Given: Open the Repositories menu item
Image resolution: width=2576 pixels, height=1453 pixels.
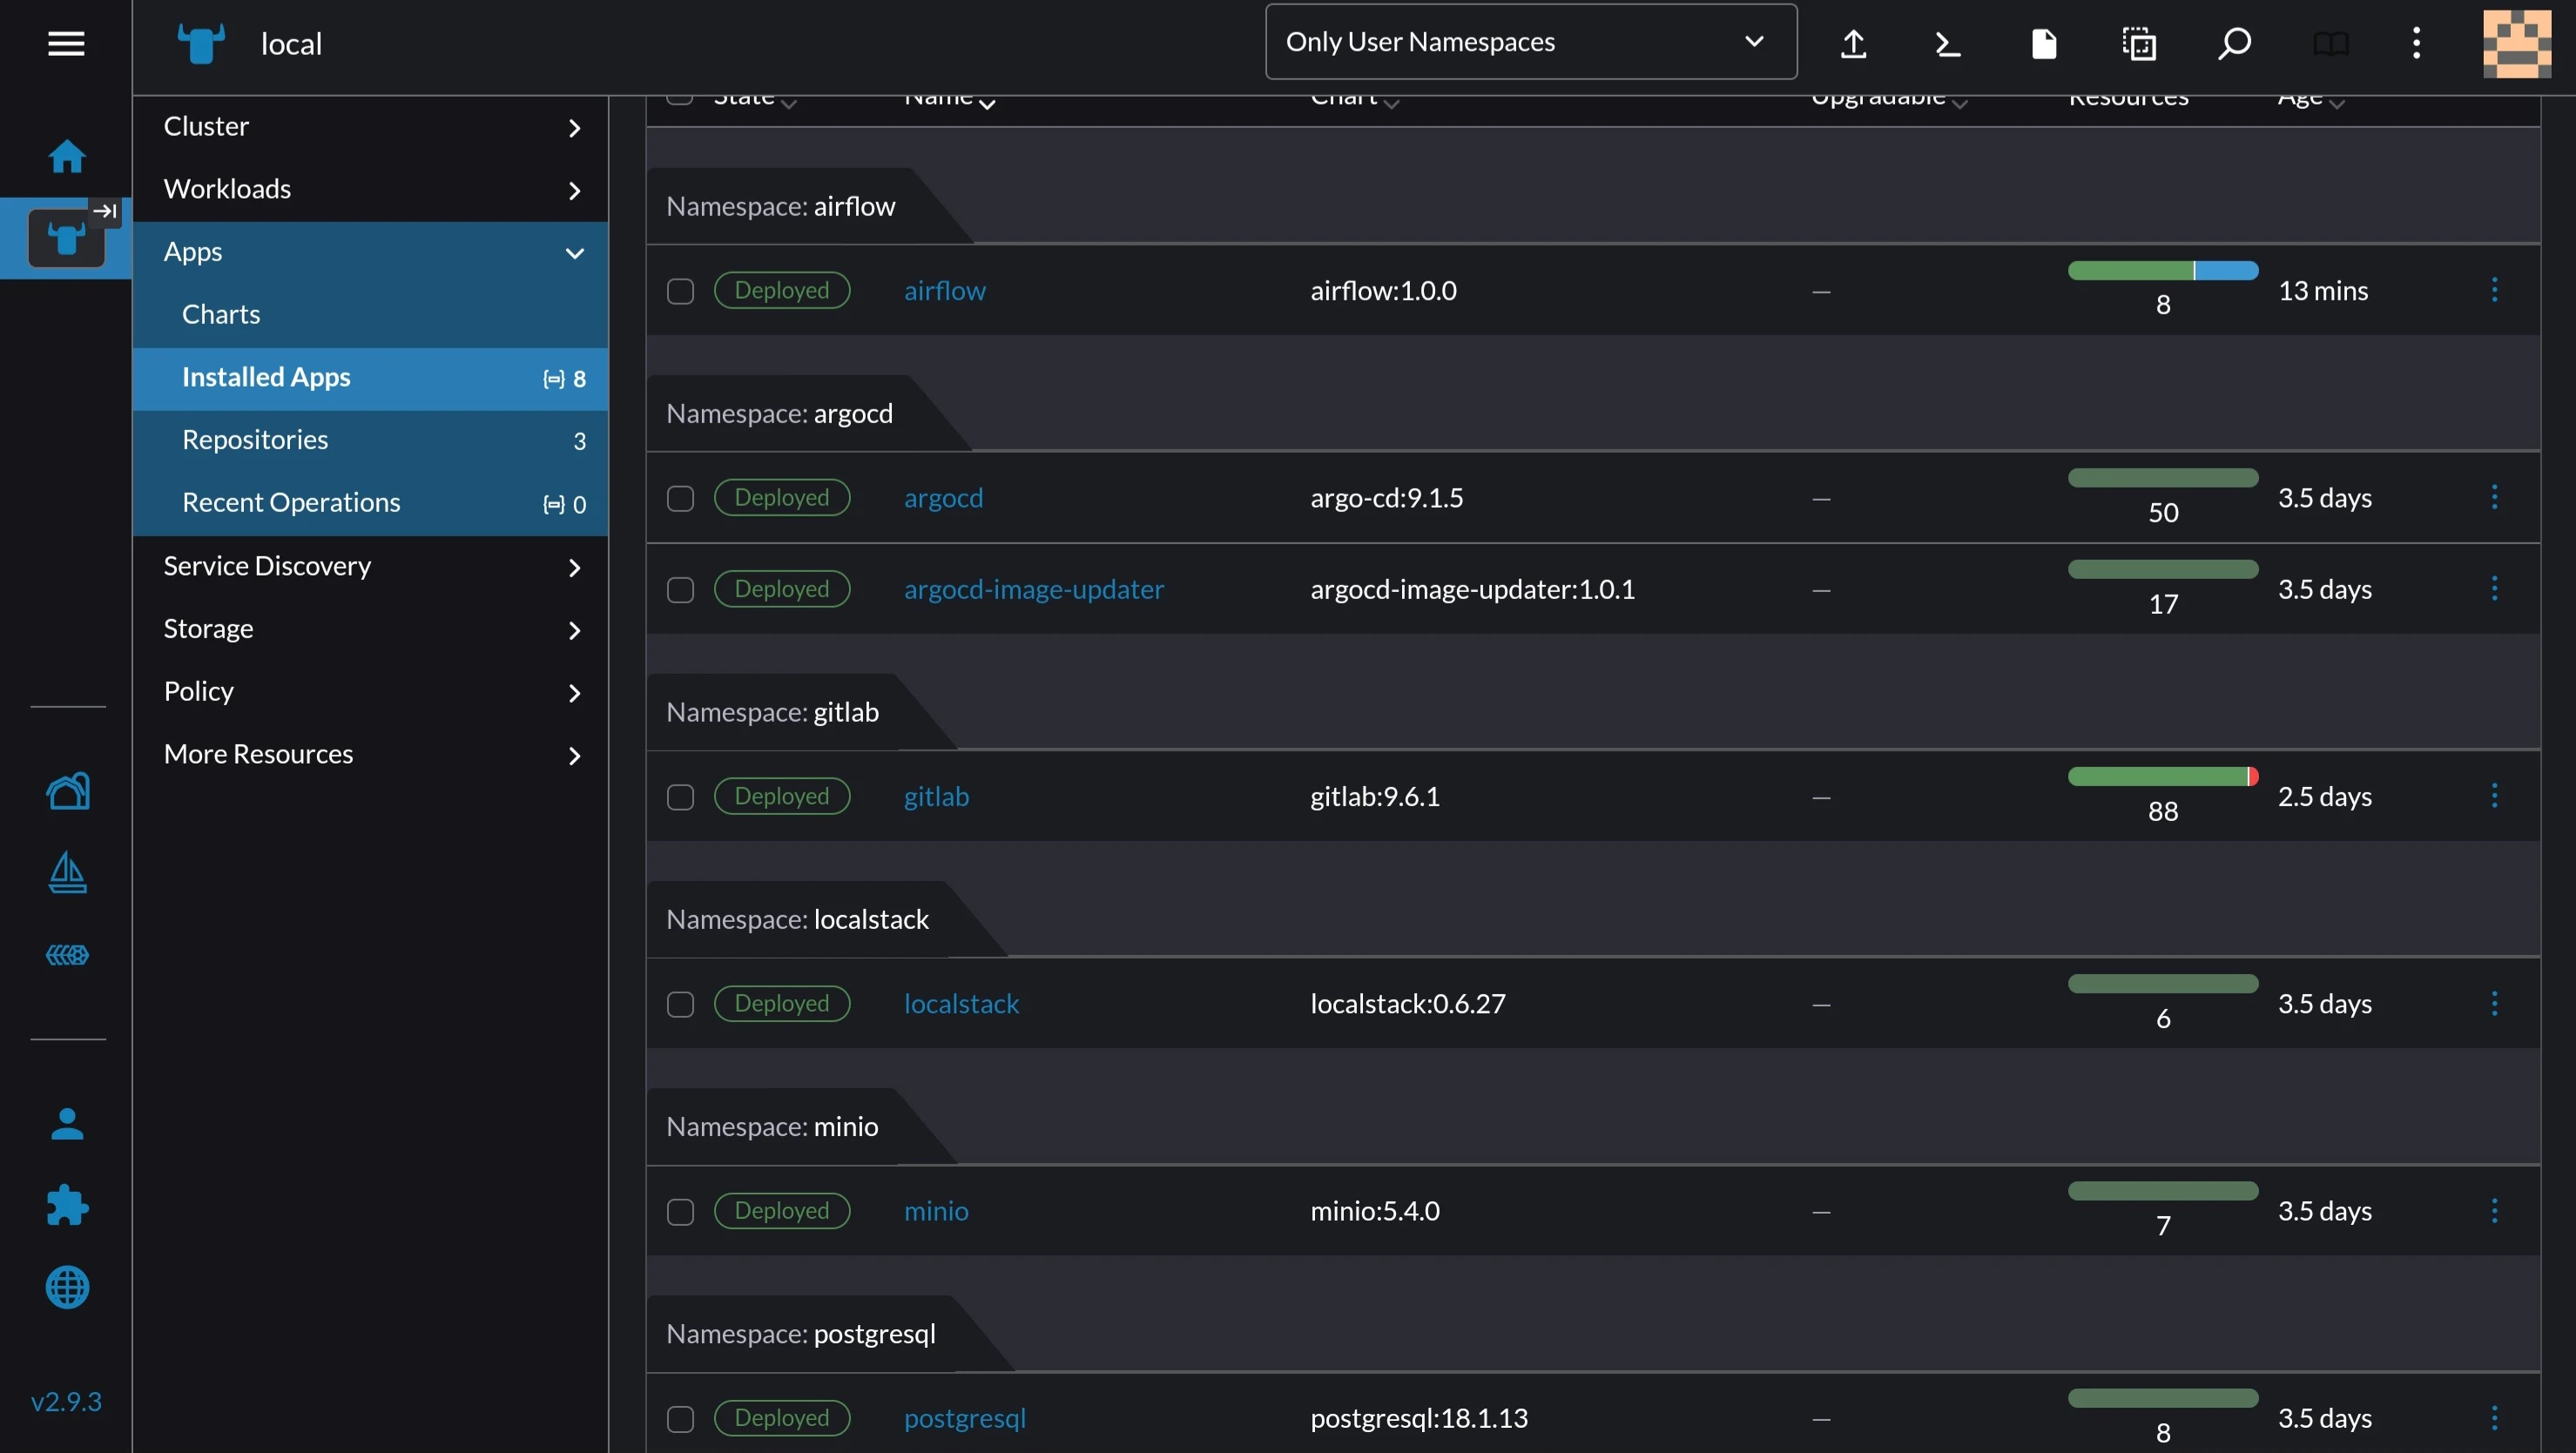Looking at the screenshot, I should coord(370,441).
